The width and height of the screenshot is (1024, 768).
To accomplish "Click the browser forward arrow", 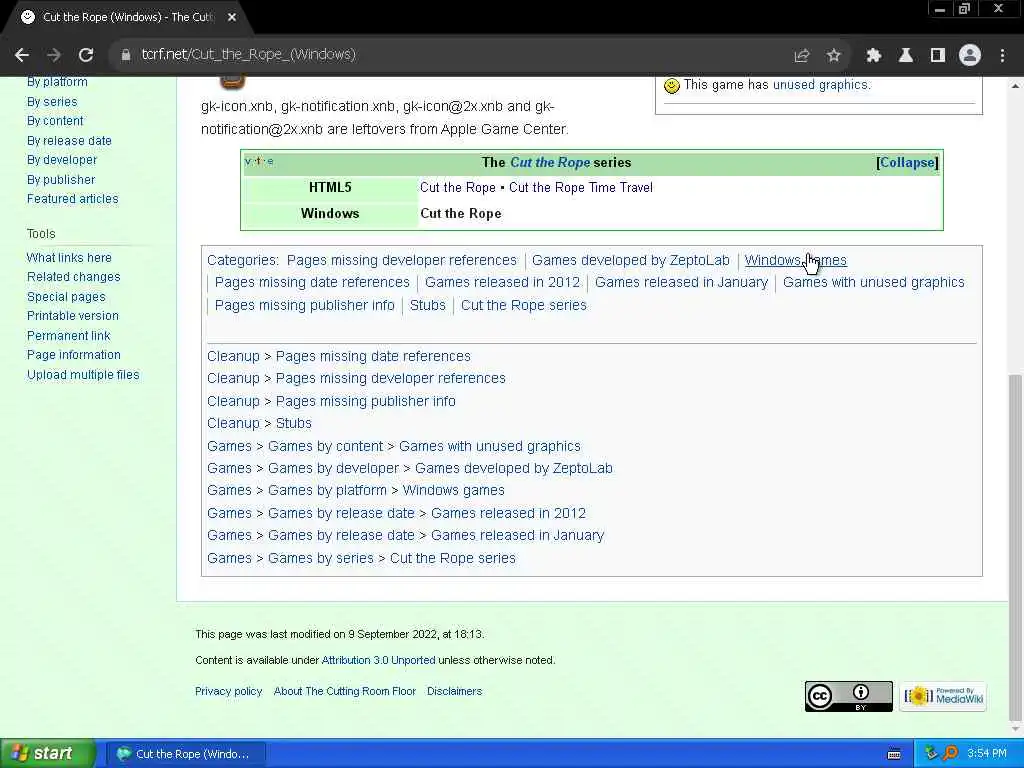I will pyautogui.click(x=54, y=55).
